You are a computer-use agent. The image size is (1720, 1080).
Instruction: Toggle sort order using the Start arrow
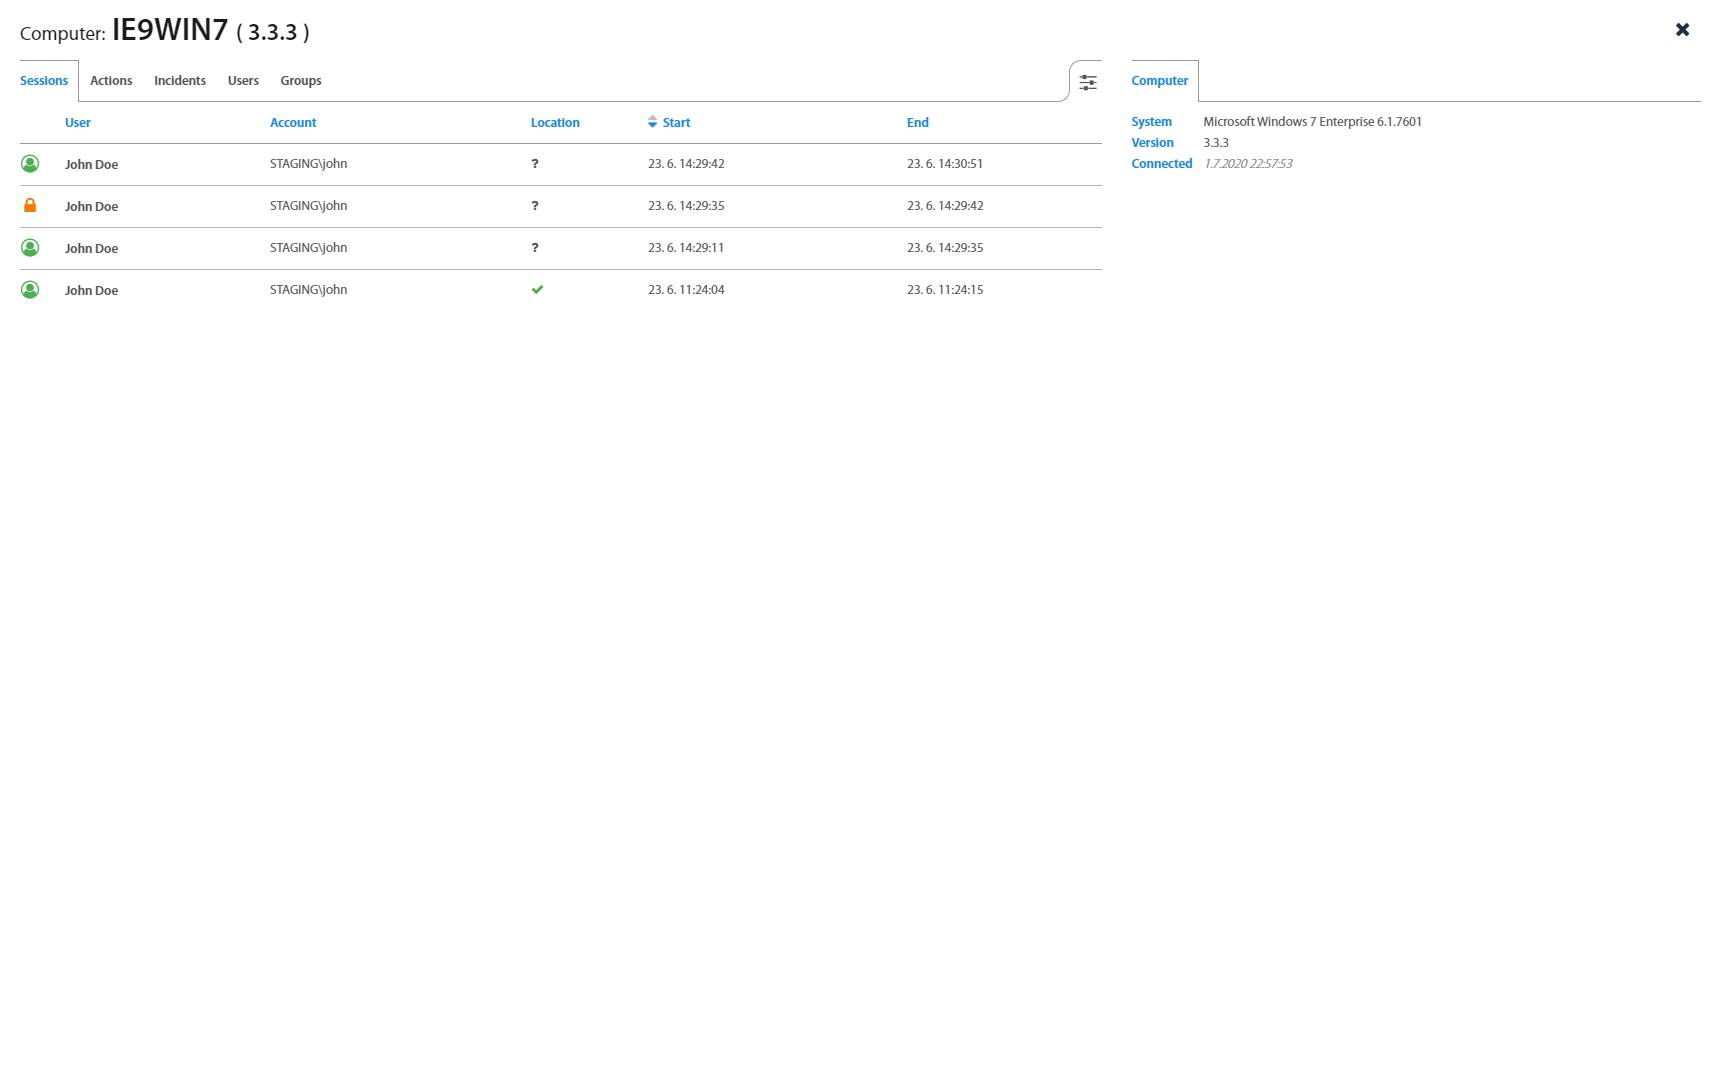point(652,122)
